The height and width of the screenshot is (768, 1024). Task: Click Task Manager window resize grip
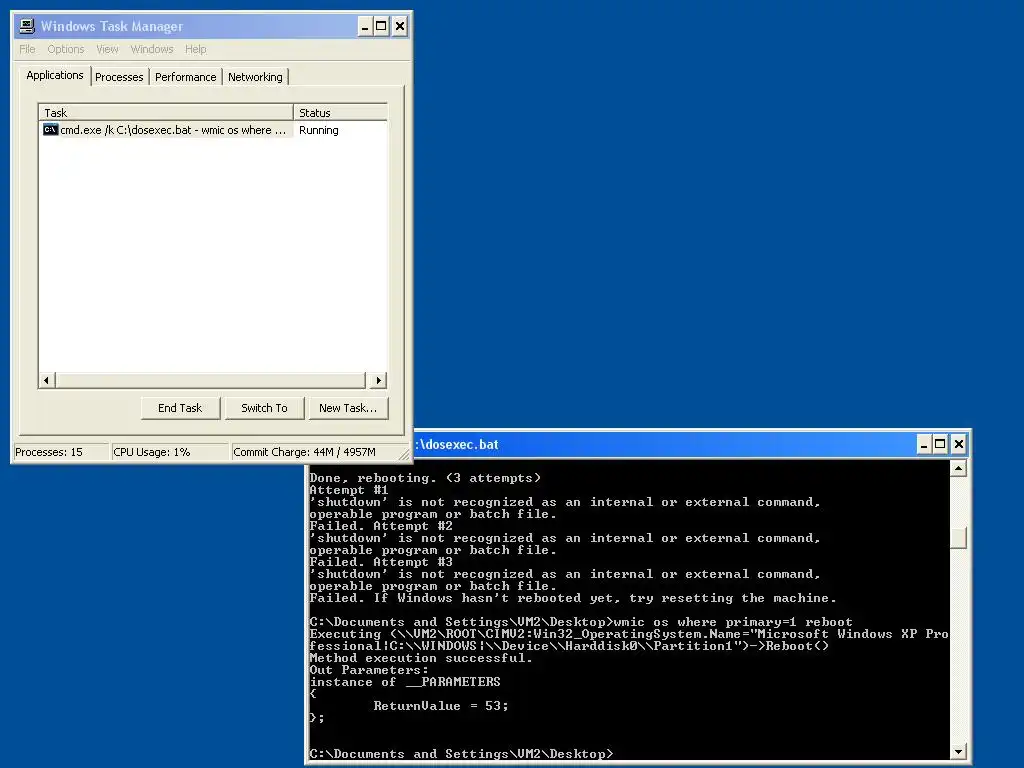404,455
